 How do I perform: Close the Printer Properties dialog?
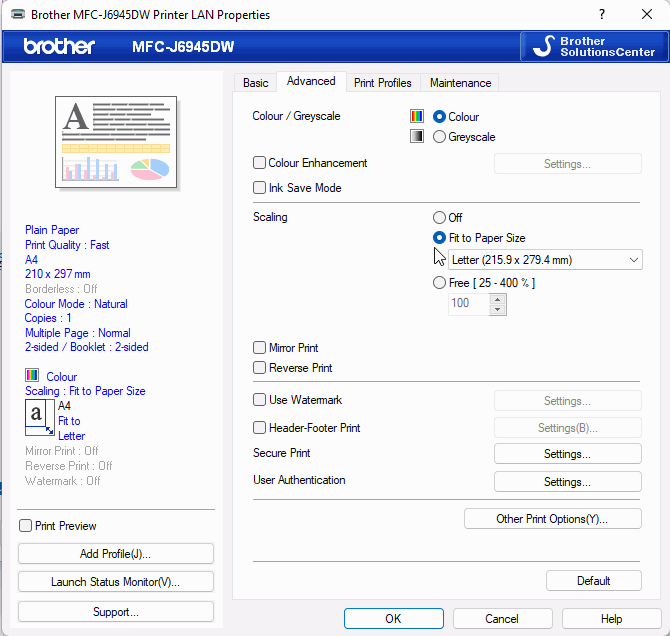tap(647, 14)
